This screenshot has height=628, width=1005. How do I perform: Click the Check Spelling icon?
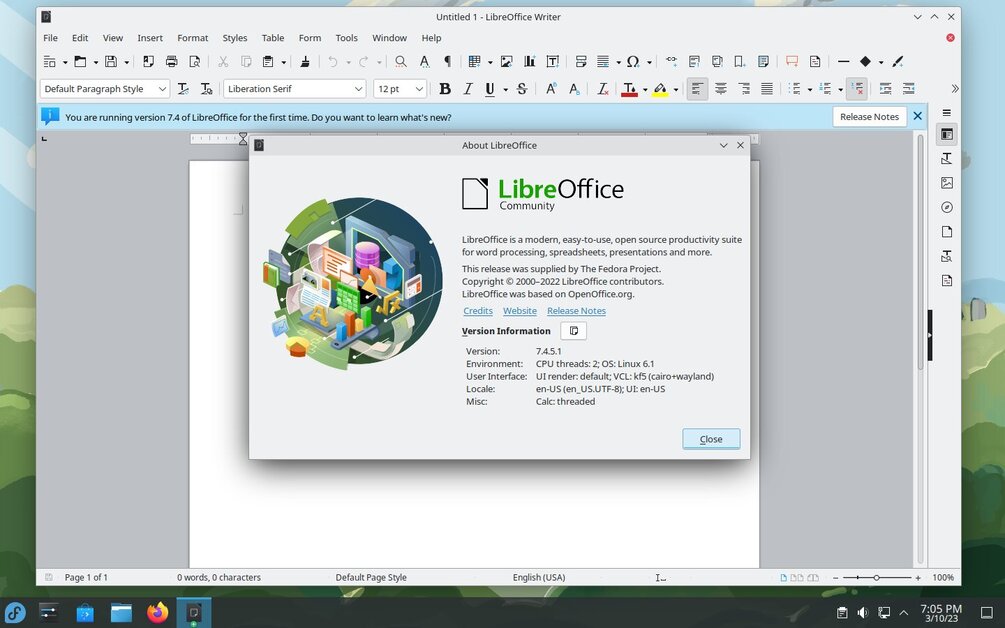[424, 62]
